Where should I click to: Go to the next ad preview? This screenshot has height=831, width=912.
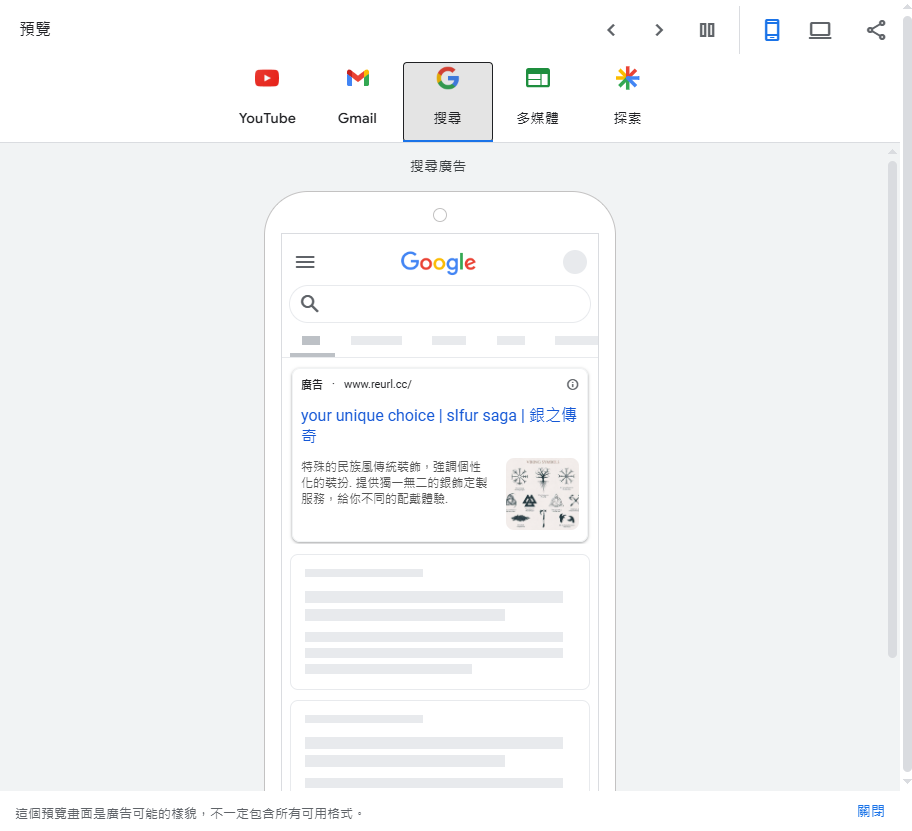(658, 30)
